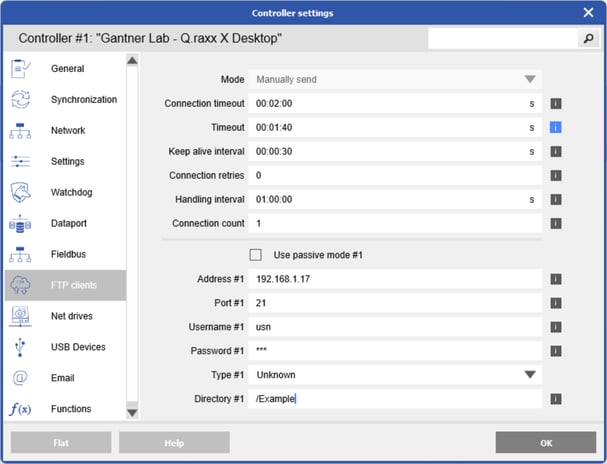The height and width of the screenshot is (464, 607).
Task: Click the Watchdog icon
Action: point(20,192)
